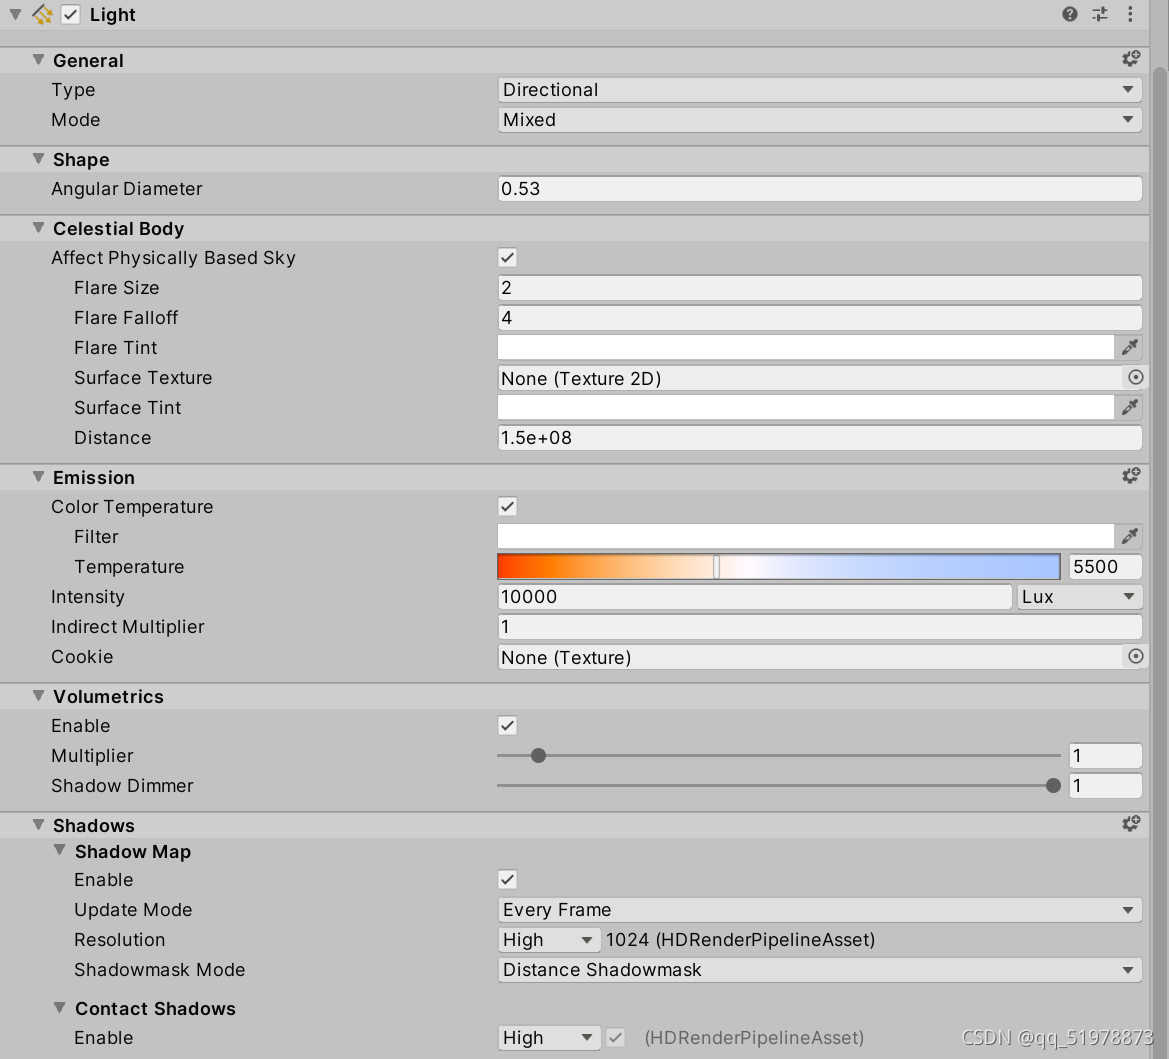Disable the Light component checkbox

70,14
